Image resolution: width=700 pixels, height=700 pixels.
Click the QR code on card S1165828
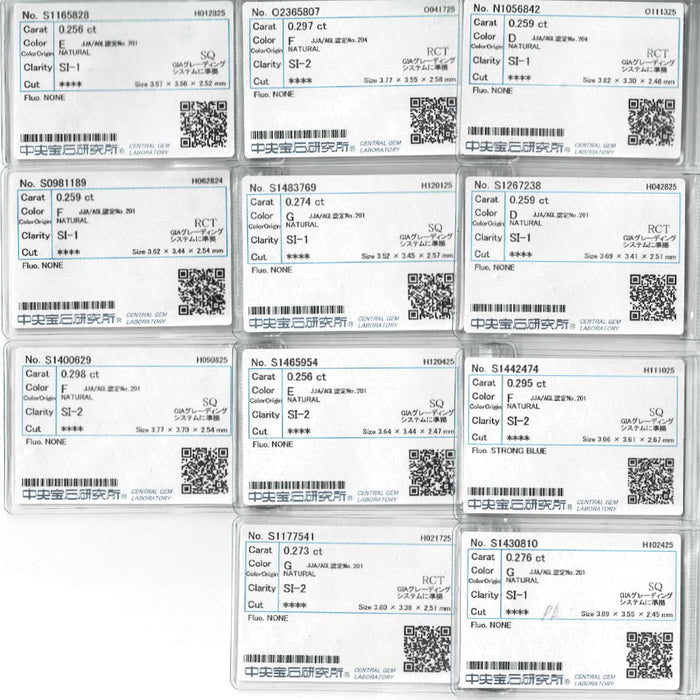tap(204, 124)
